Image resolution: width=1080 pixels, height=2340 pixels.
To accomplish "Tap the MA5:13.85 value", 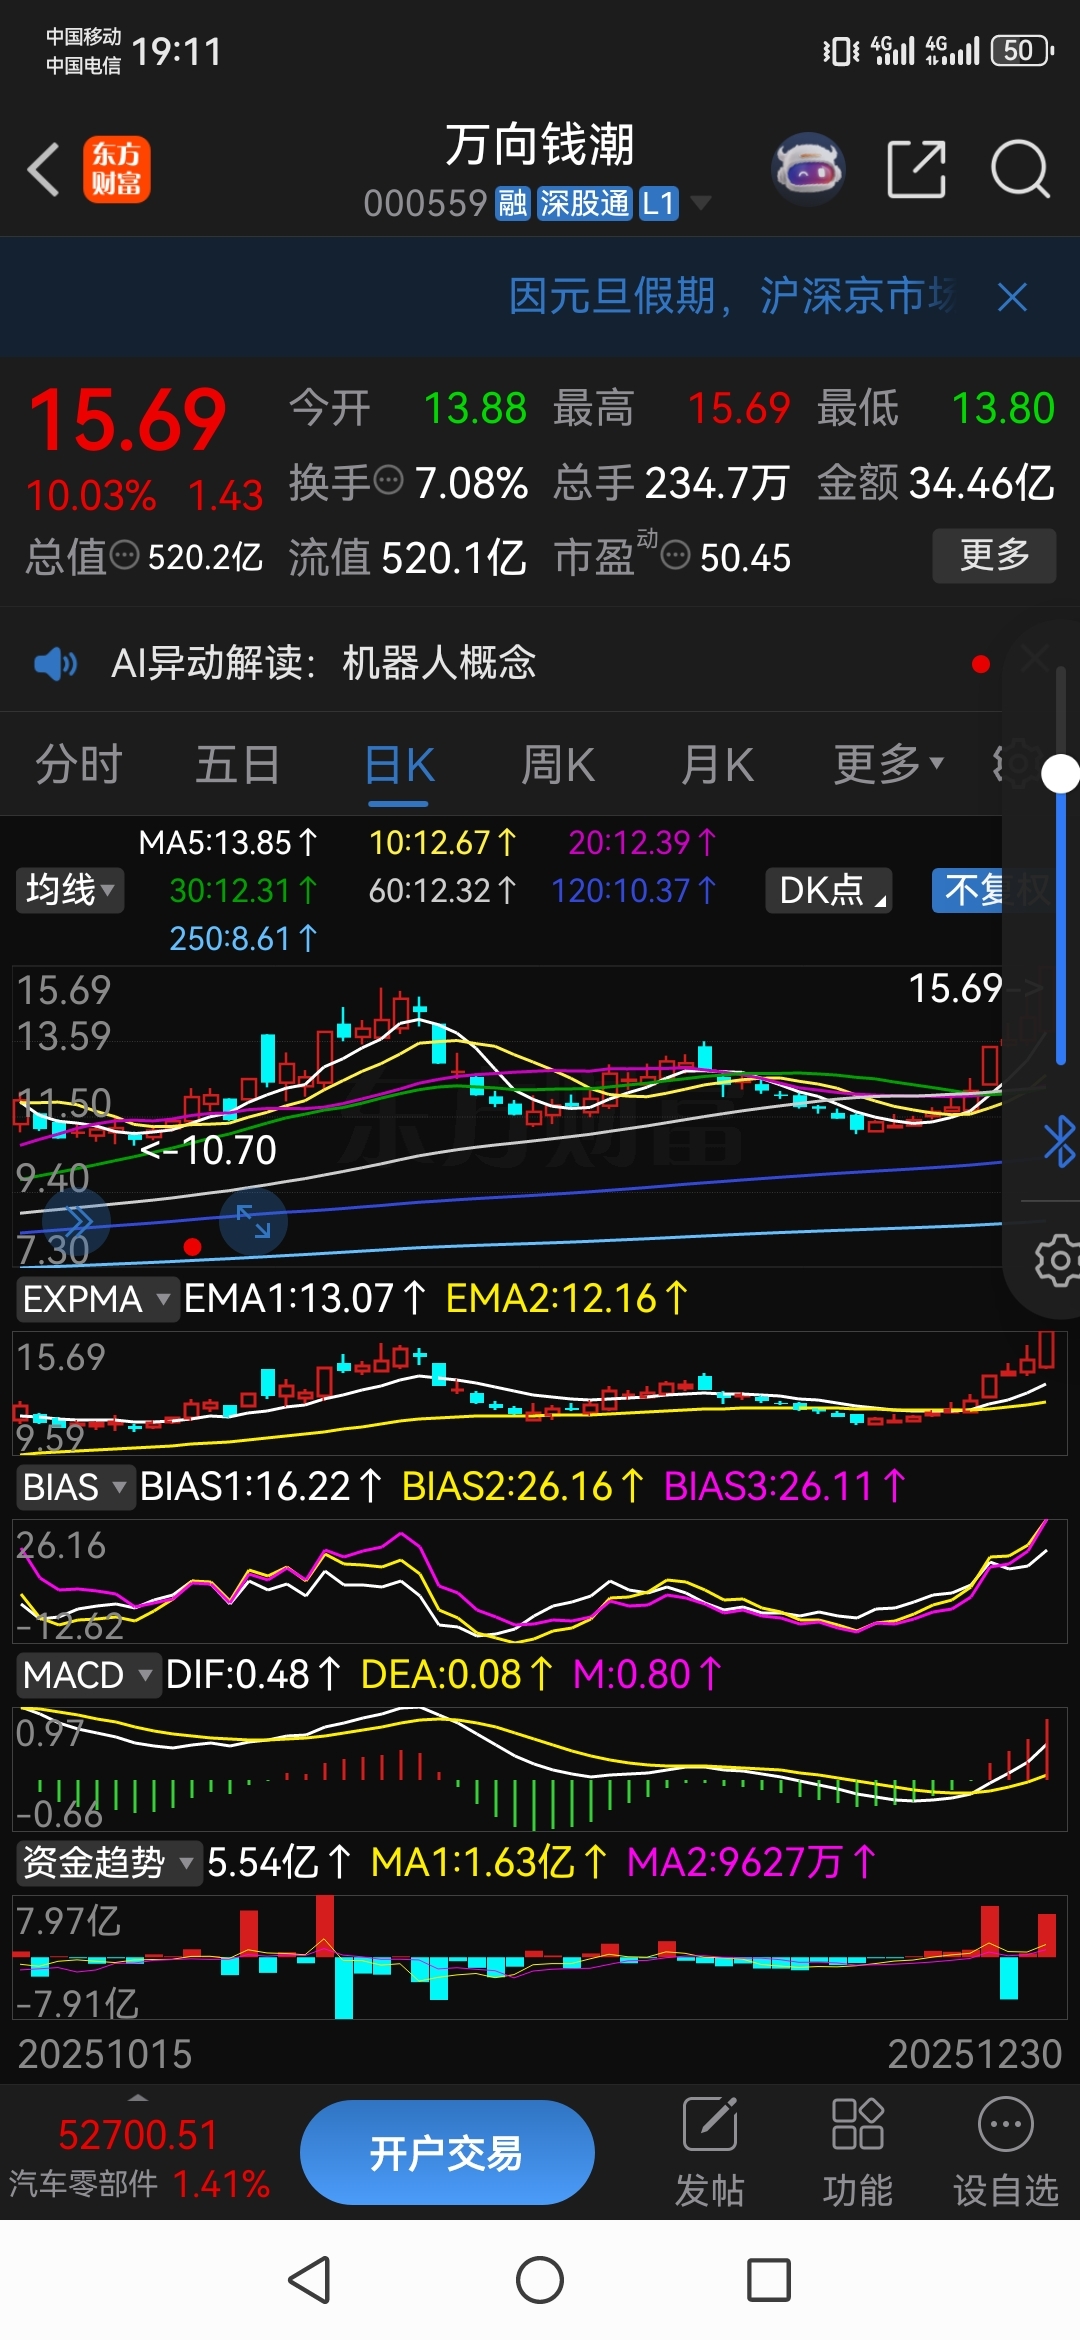I will click(228, 842).
